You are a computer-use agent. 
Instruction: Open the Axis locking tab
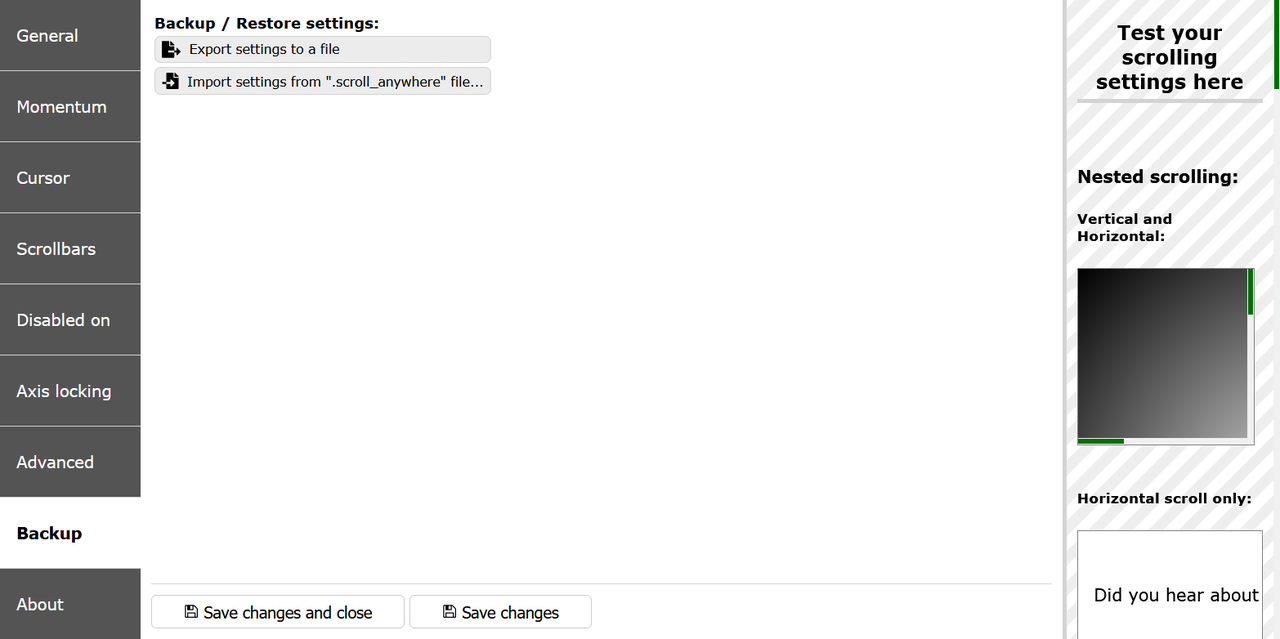tap(70, 390)
